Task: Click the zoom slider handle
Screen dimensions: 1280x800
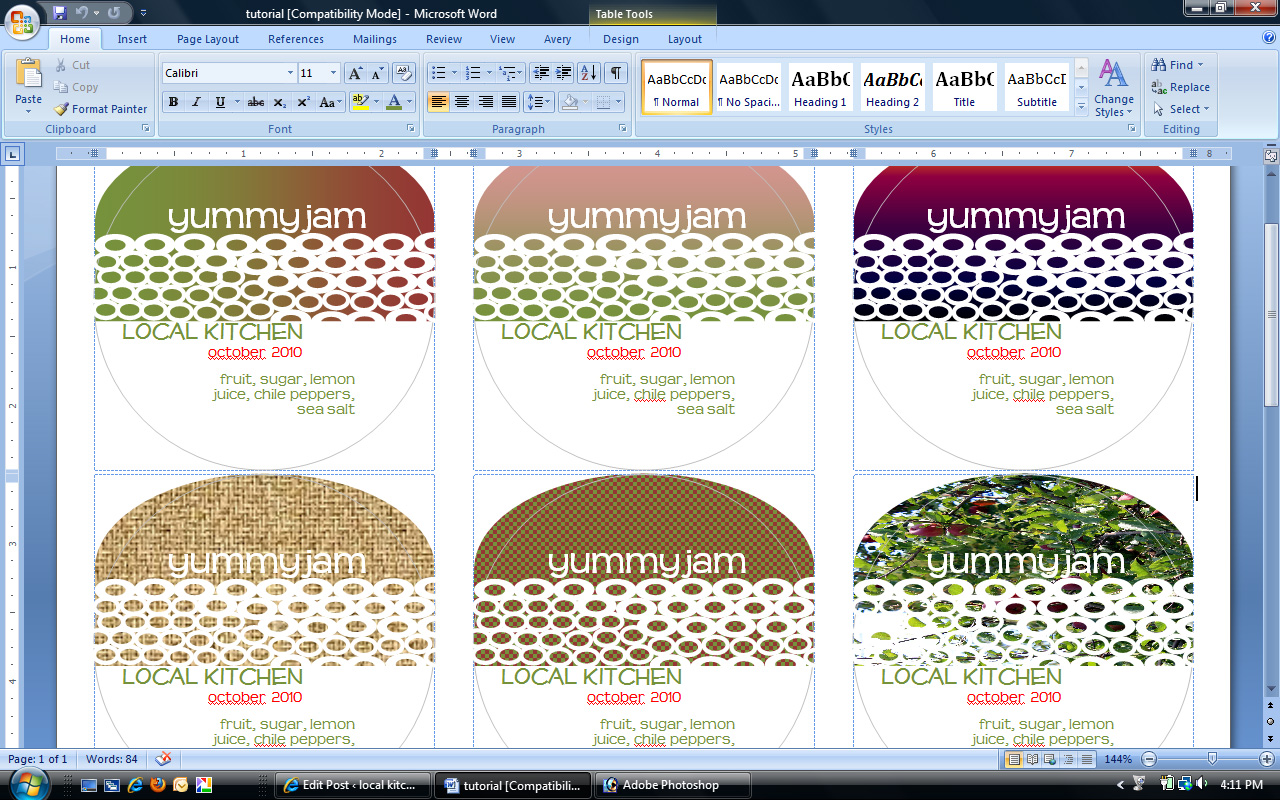Action: (x=1212, y=759)
